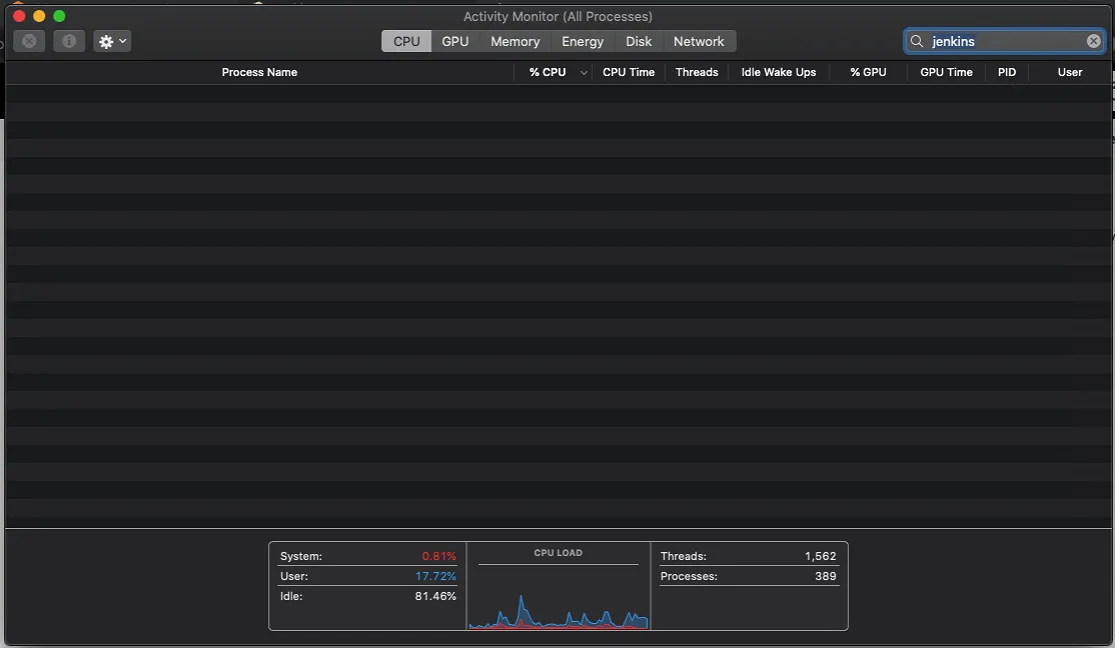Click the Idle 81.46% value

click(x=435, y=596)
